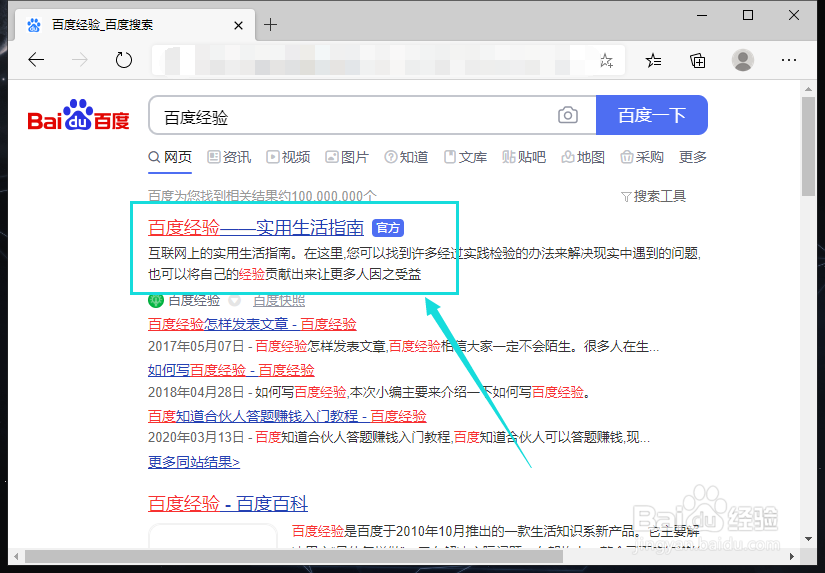This screenshot has width=825, height=573.
Task: Add page to favorites with star icon
Action: pos(606,61)
